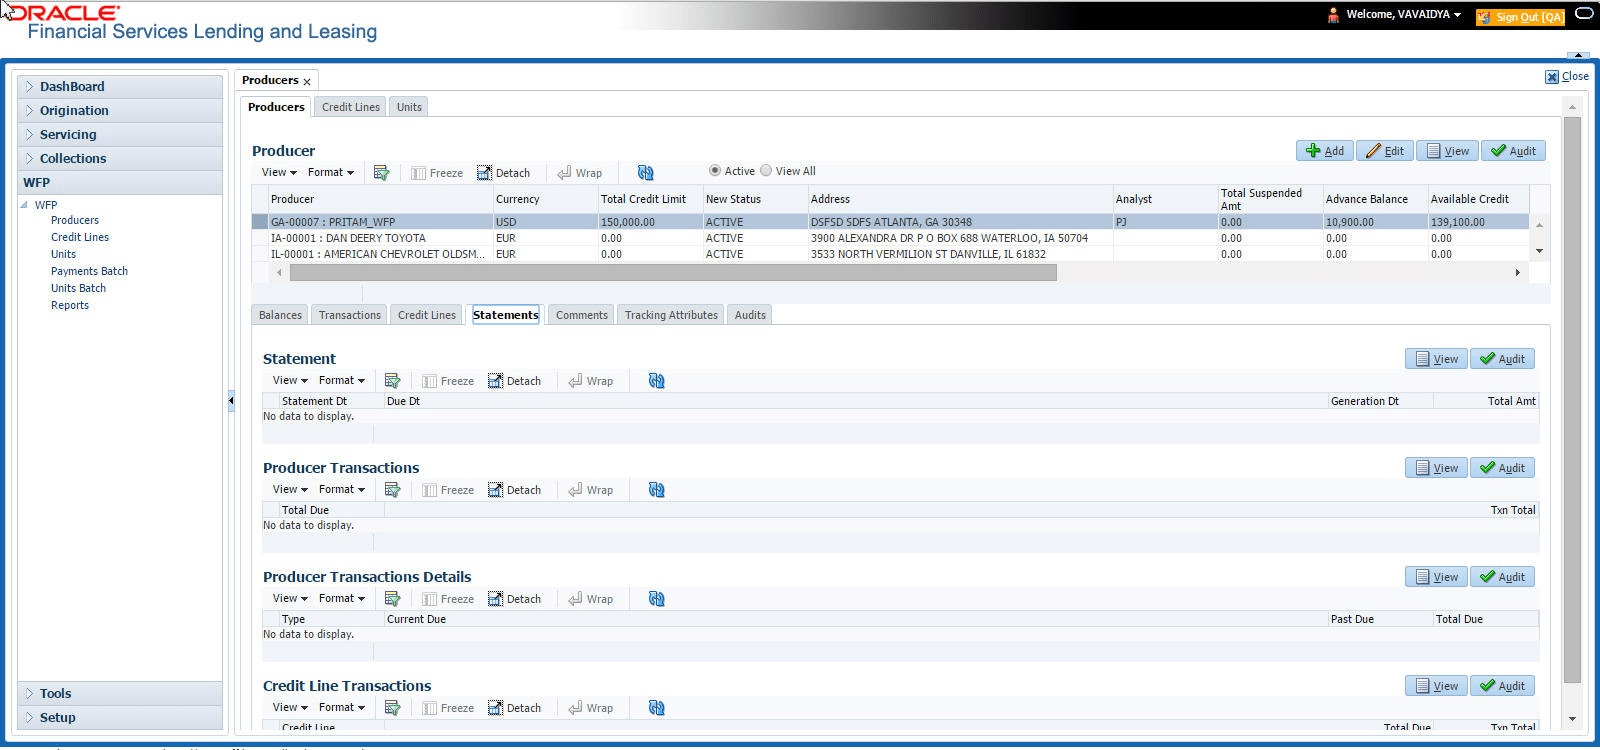Refresh the Statement table
This screenshot has height=750, width=1600.
click(656, 381)
